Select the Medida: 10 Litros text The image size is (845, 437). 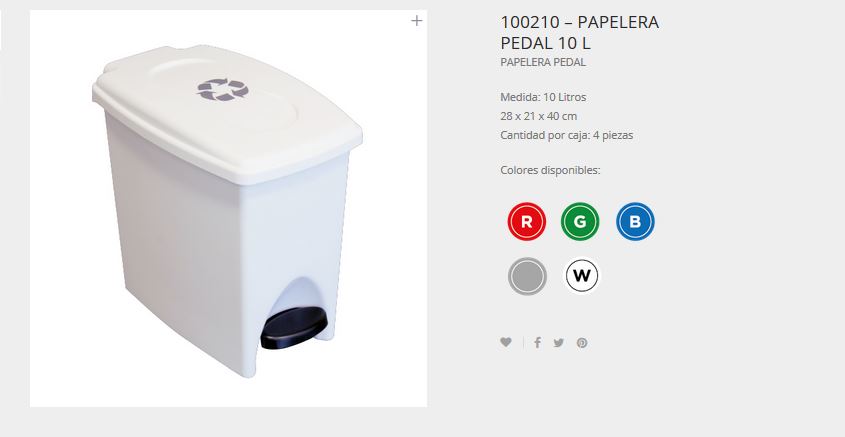pos(543,97)
